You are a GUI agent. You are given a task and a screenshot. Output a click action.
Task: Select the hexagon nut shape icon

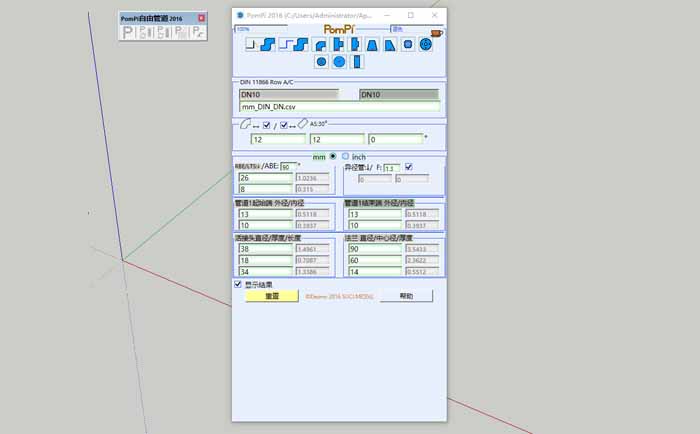coord(408,45)
